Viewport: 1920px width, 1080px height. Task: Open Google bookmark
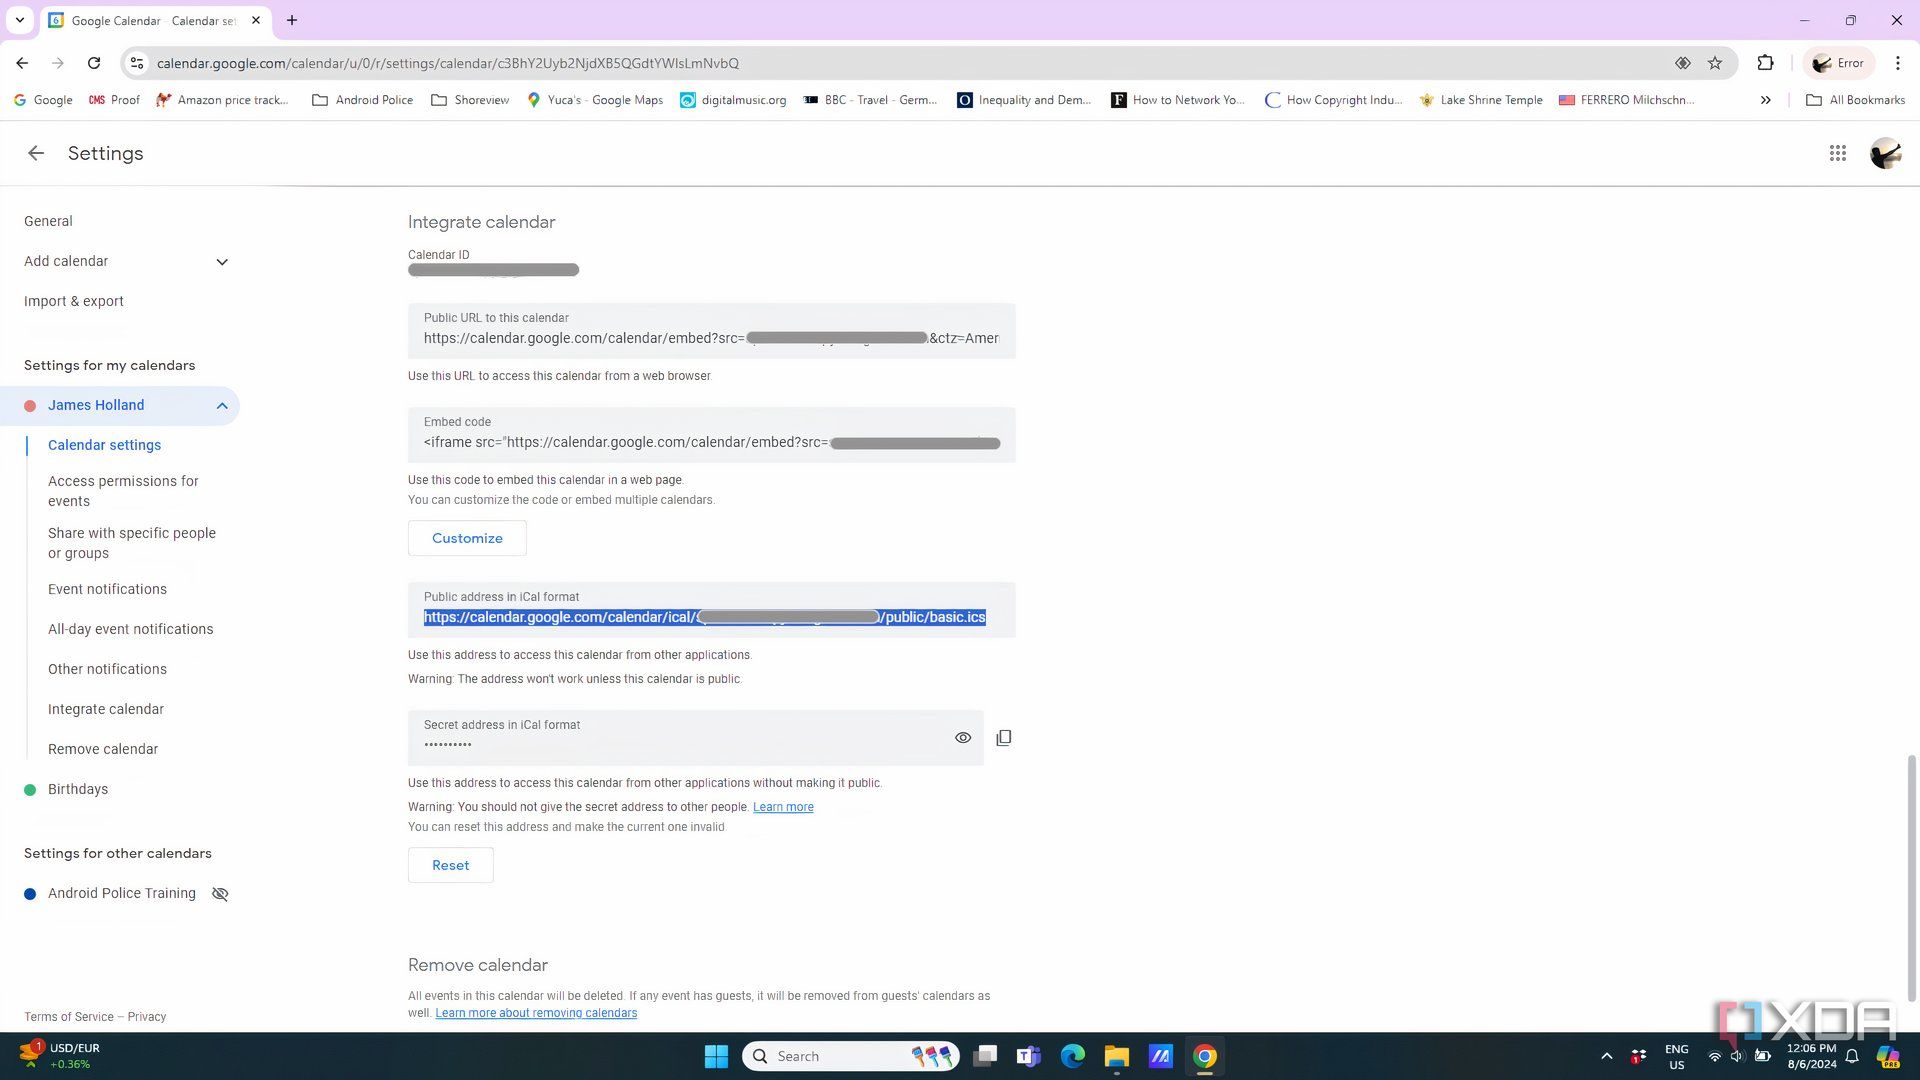(x=43, y=100)
